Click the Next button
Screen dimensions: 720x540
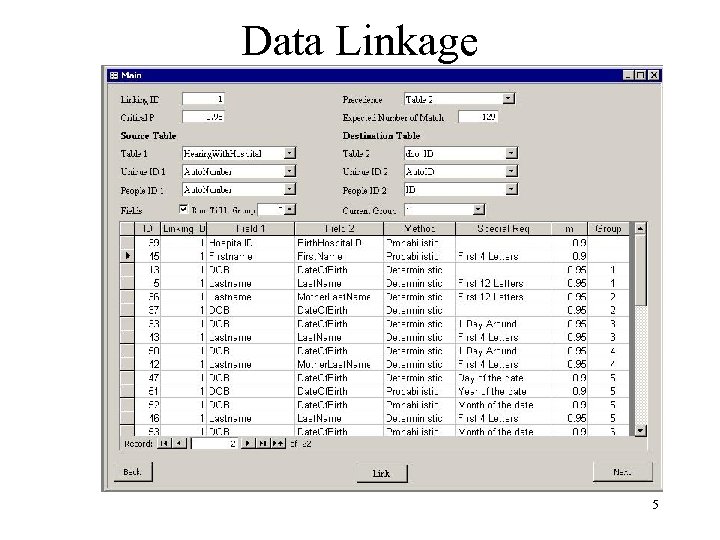click(x=622, y=472)
